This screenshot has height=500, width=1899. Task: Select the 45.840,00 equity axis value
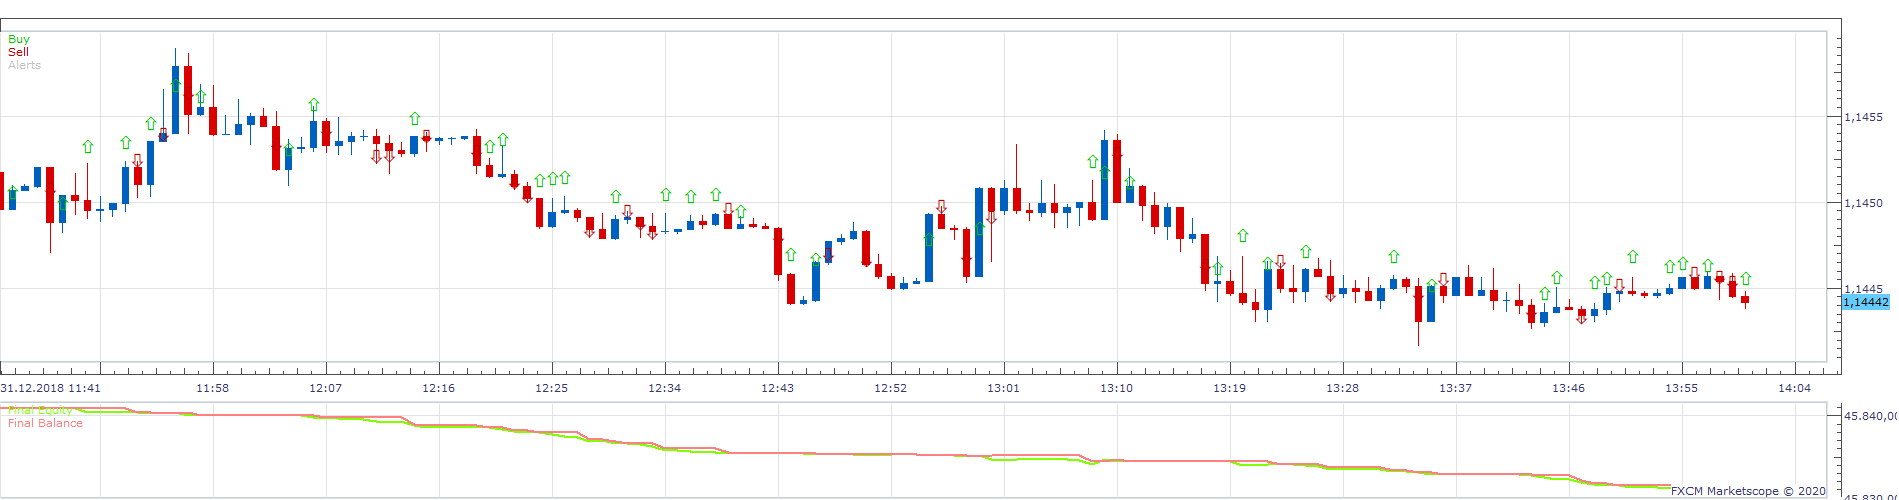1870,416
